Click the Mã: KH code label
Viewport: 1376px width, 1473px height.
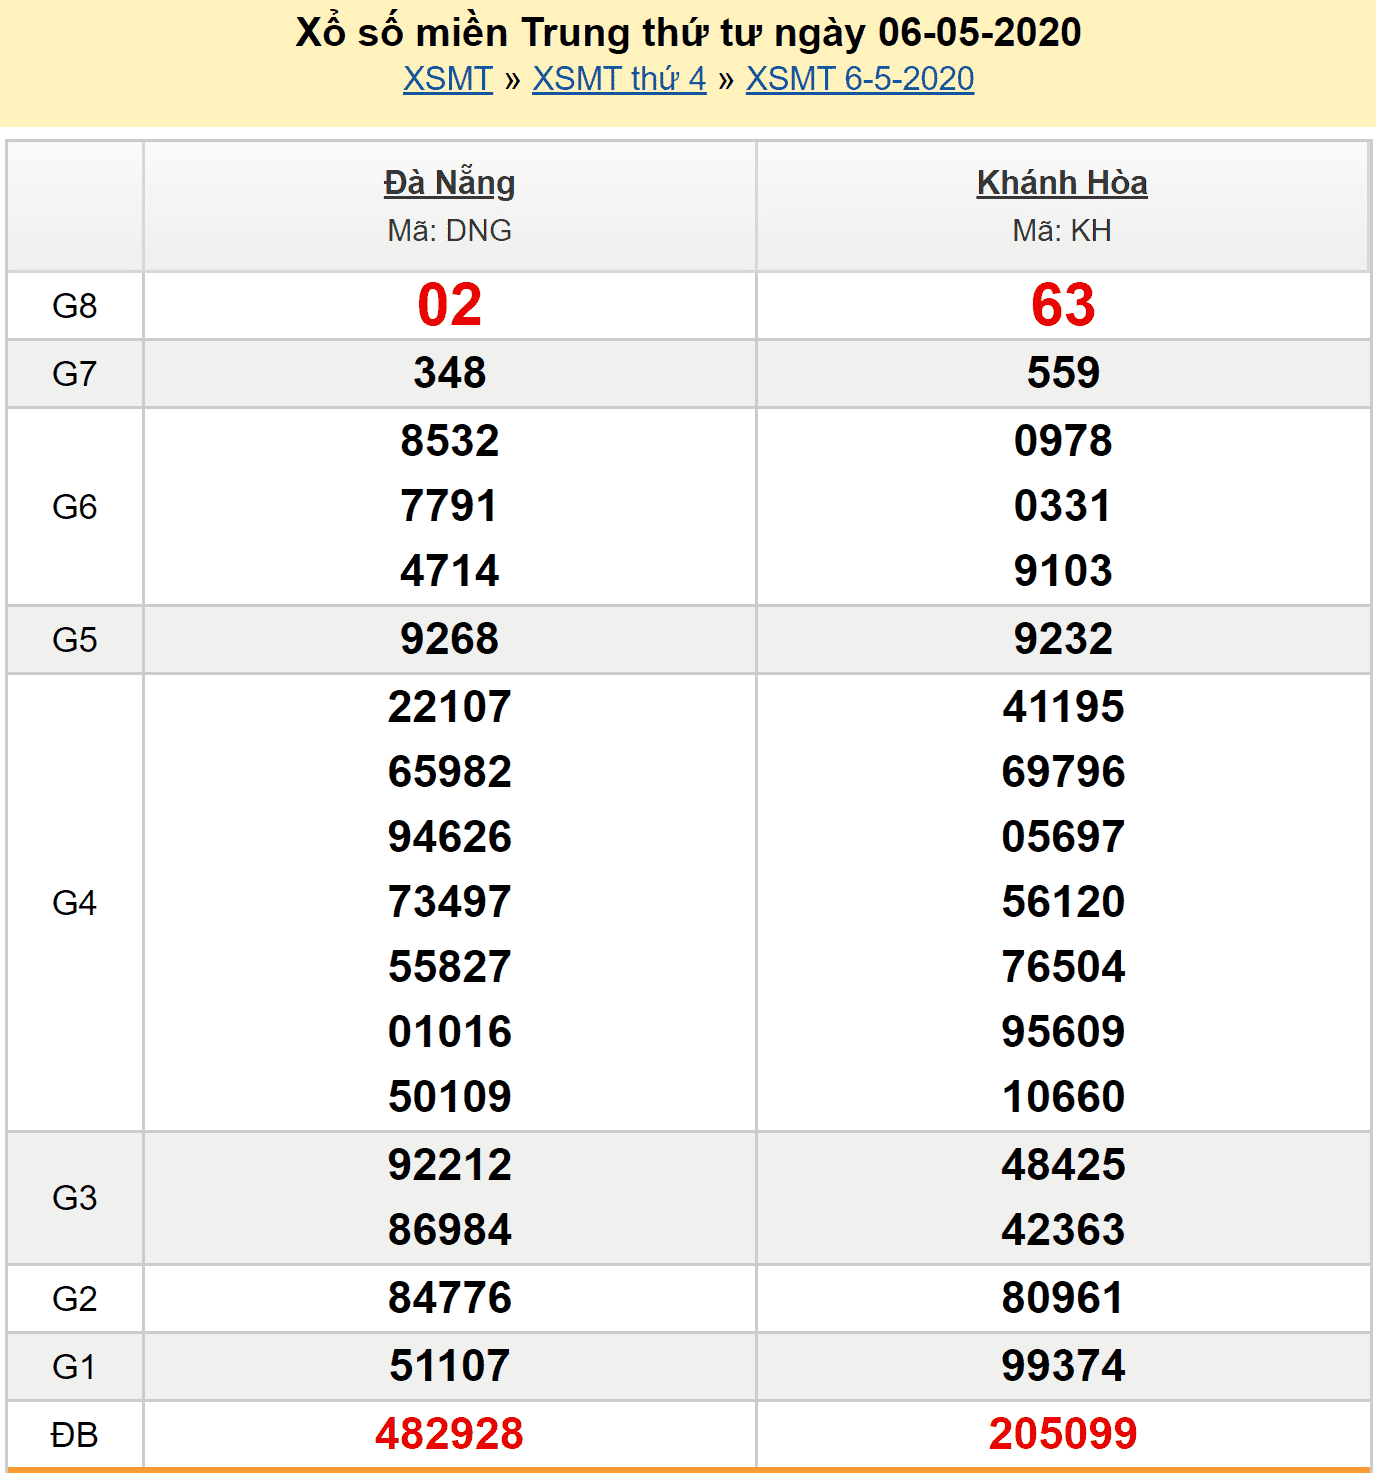(1062, 231)
